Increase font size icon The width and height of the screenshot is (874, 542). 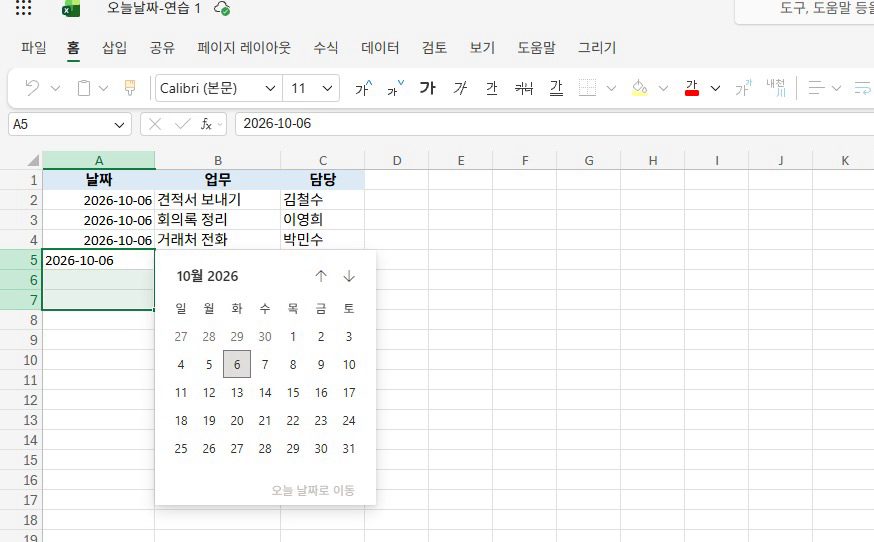pos(363,88)
